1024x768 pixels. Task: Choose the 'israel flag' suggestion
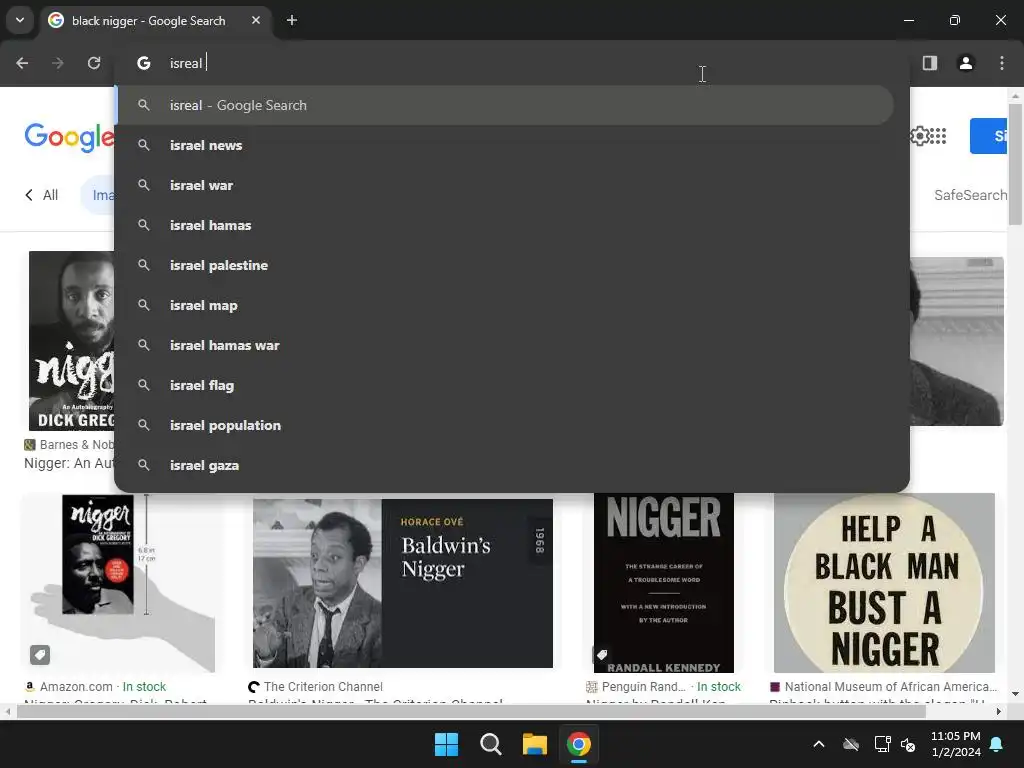click(x=505, y=385)
